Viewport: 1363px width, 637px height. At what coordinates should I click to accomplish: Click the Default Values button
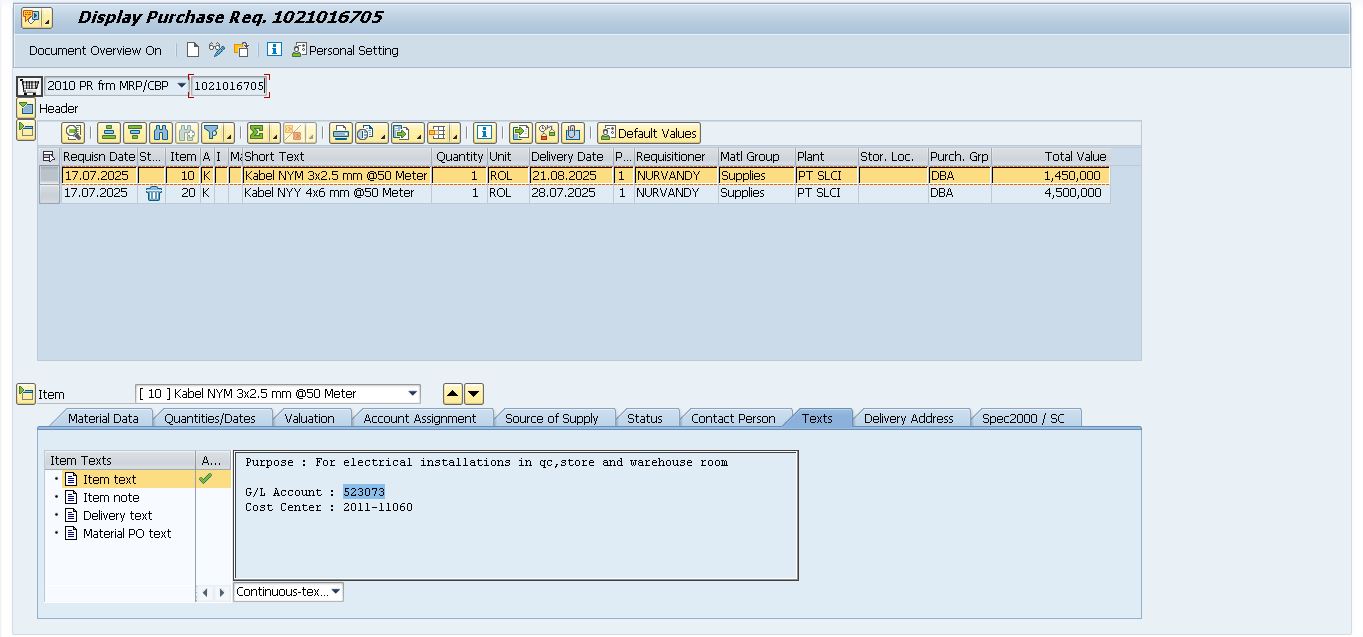coord(649,133)
